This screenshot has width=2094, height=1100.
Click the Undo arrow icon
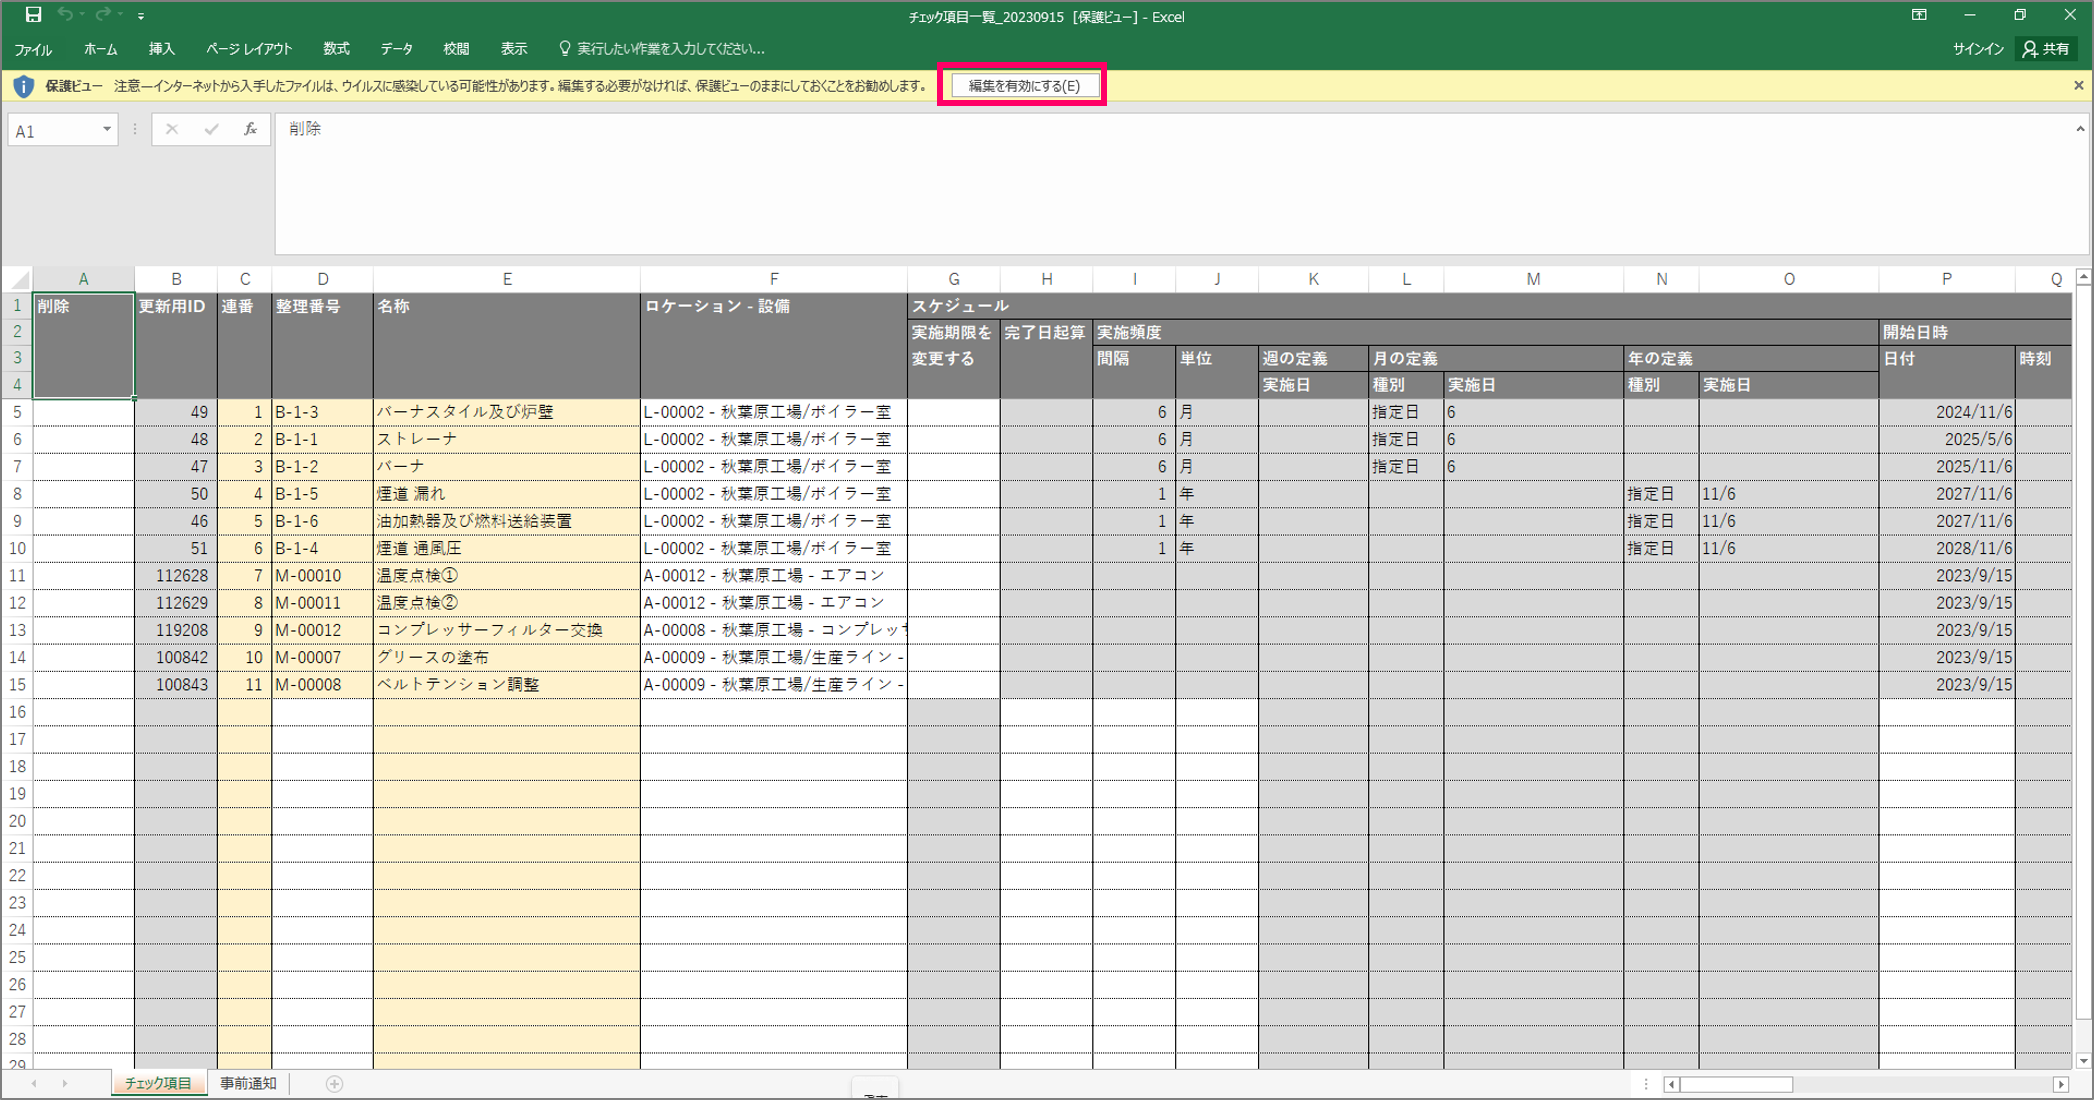(65, 15)
